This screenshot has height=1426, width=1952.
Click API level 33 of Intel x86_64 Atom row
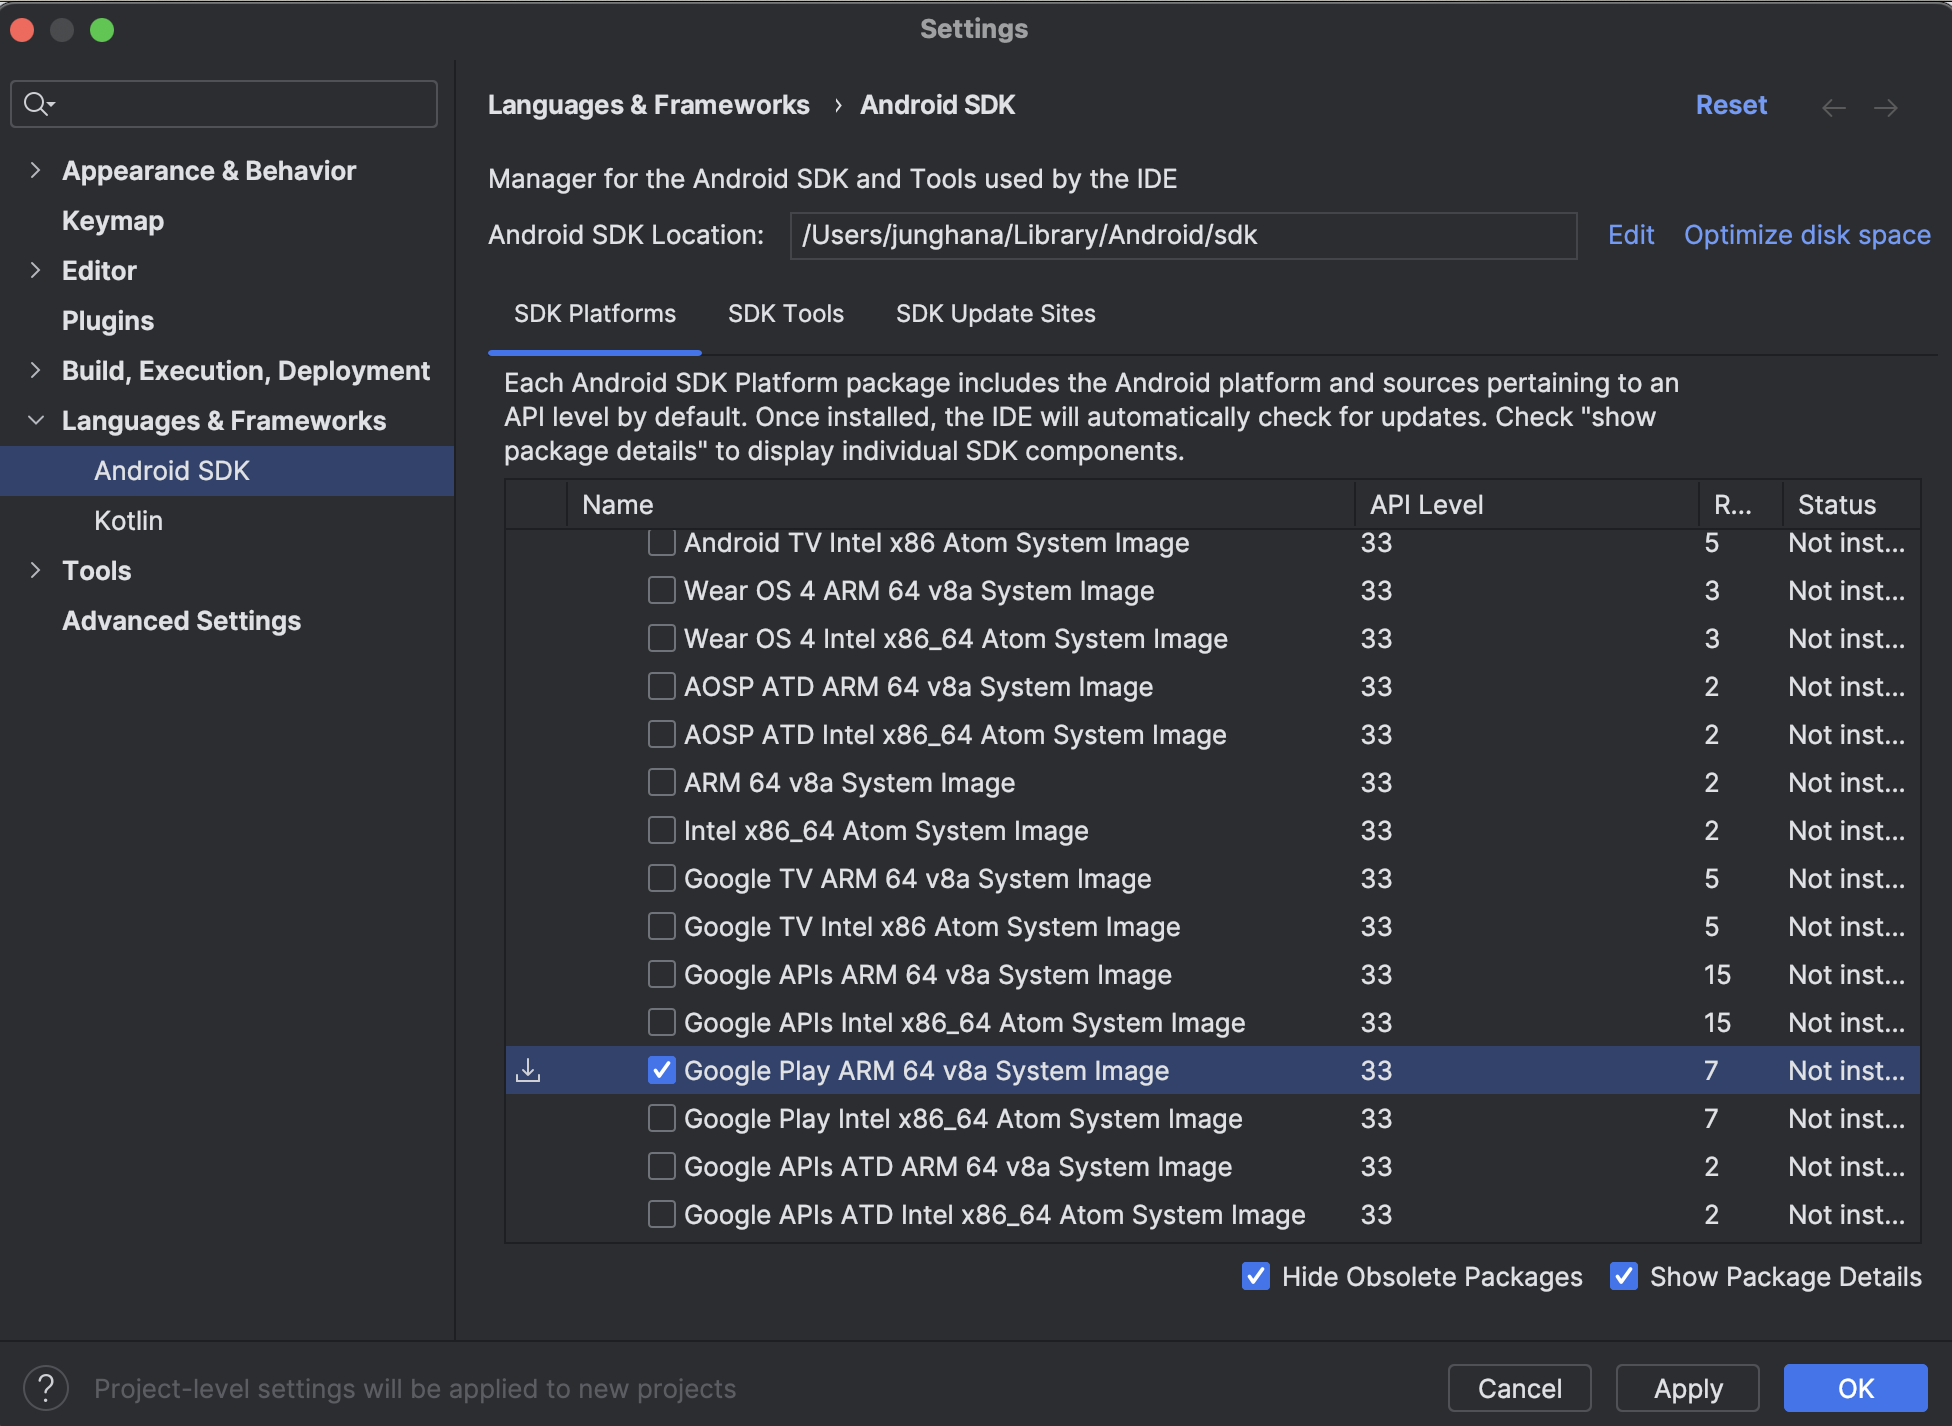click(1376, 831)
